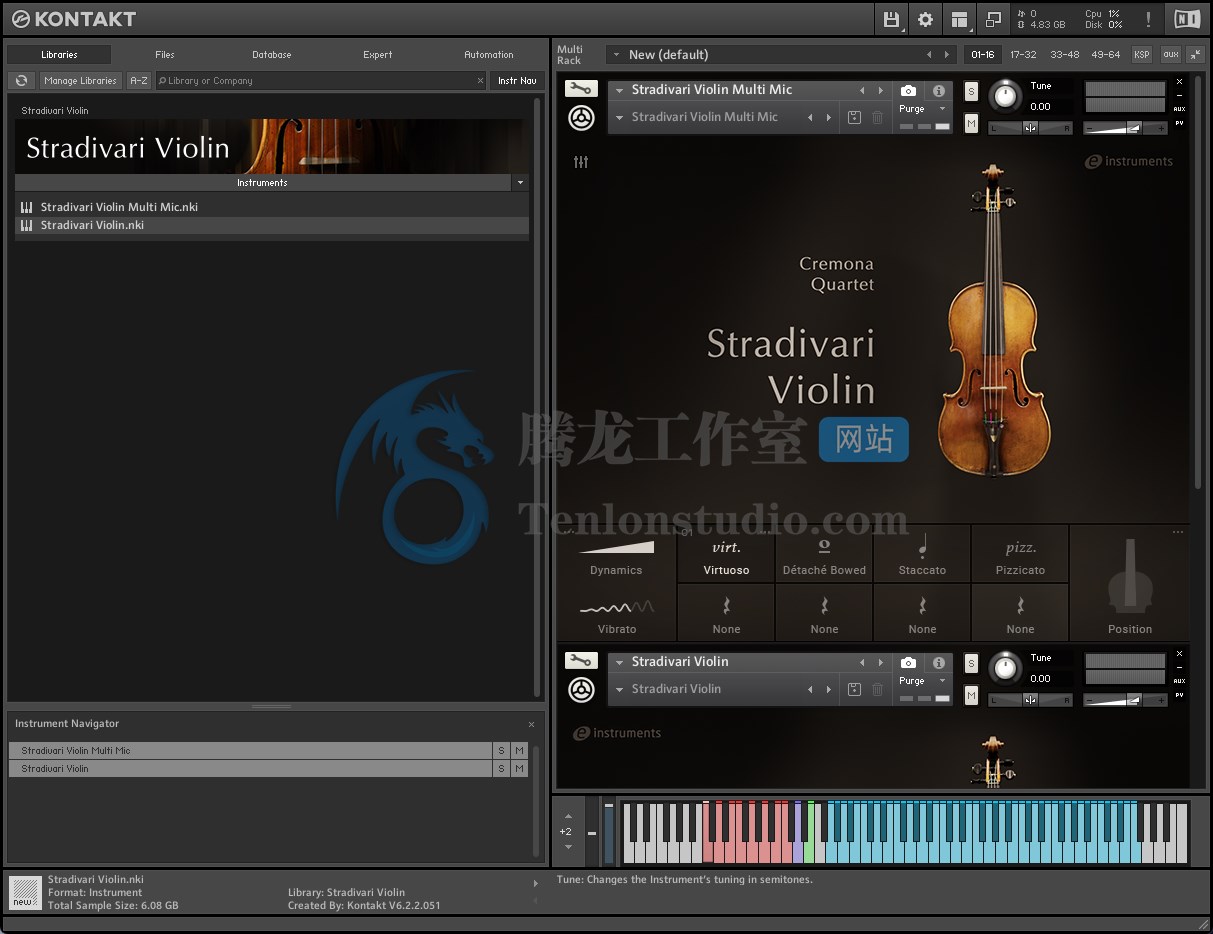Click the volume slider of Multi Mic instrument
1213x934 pixels.
pos(1126,127)
